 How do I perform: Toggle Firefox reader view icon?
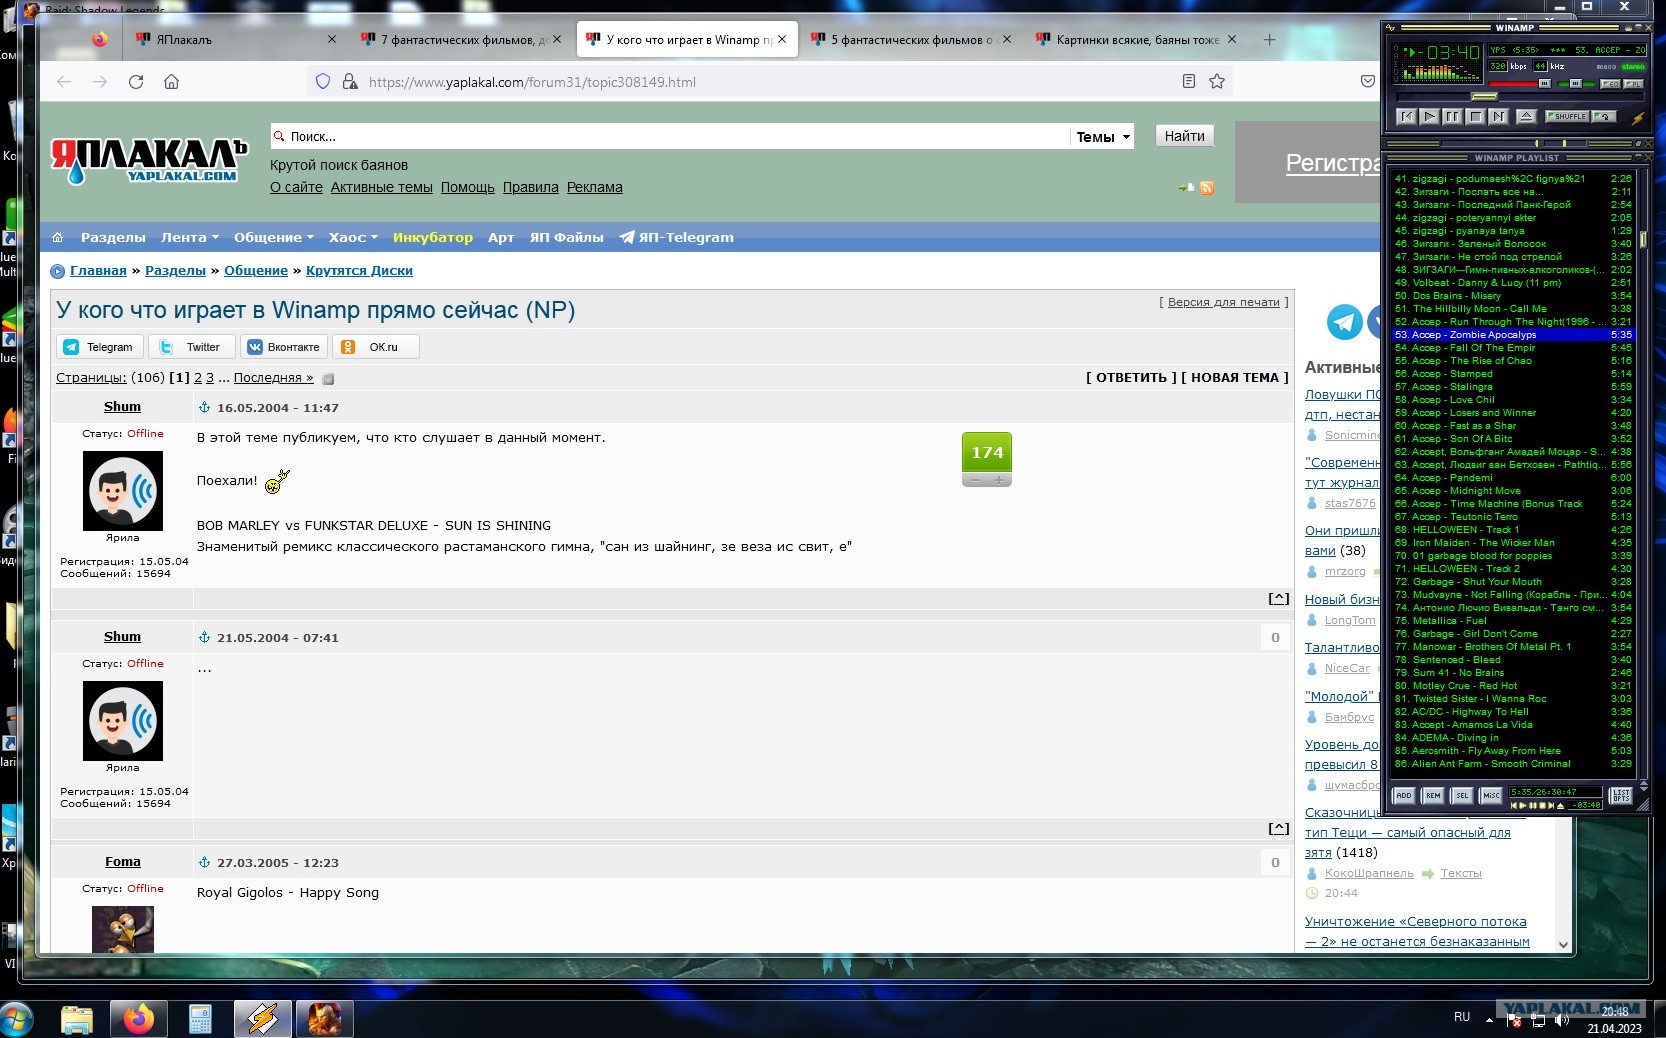click(1189, 82)
